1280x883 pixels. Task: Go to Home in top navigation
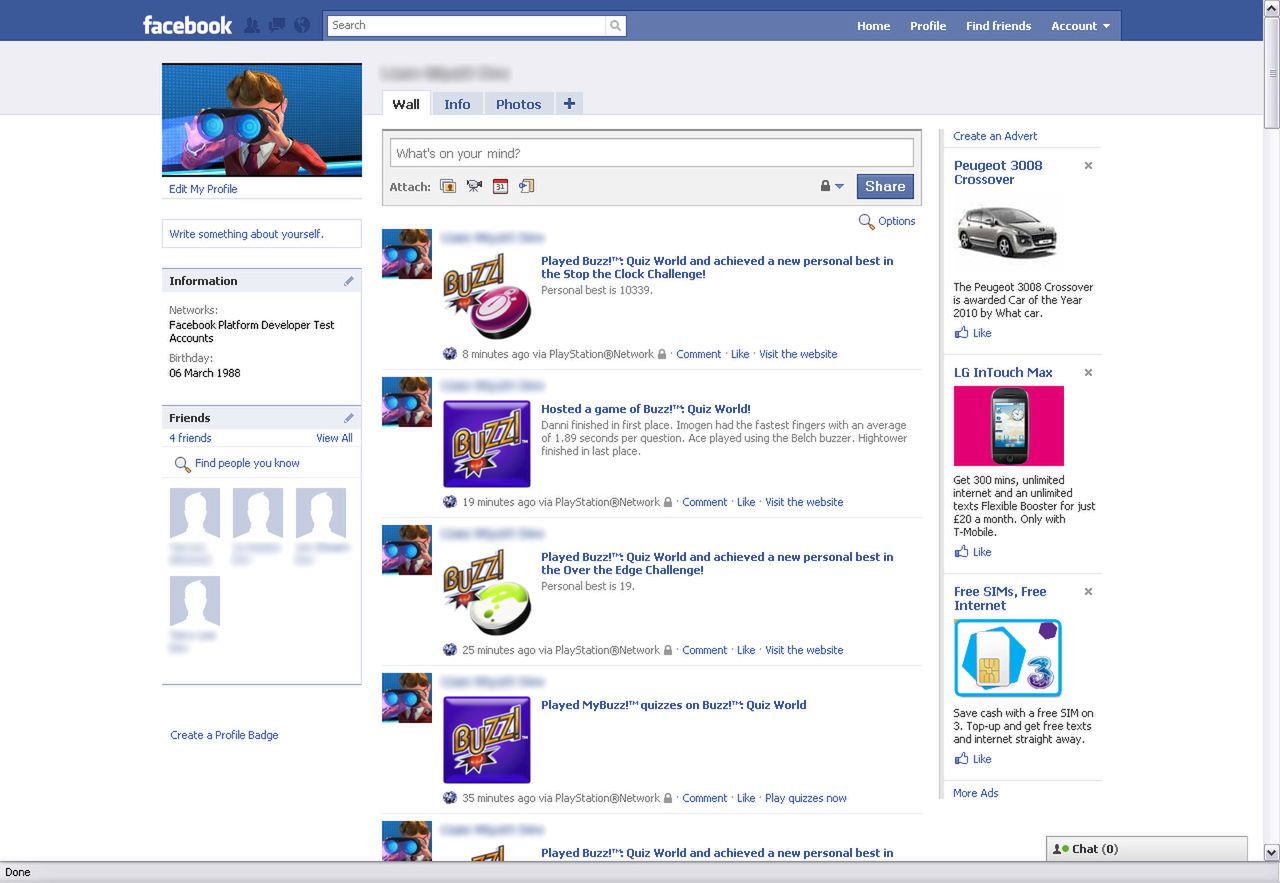[873, 26]
